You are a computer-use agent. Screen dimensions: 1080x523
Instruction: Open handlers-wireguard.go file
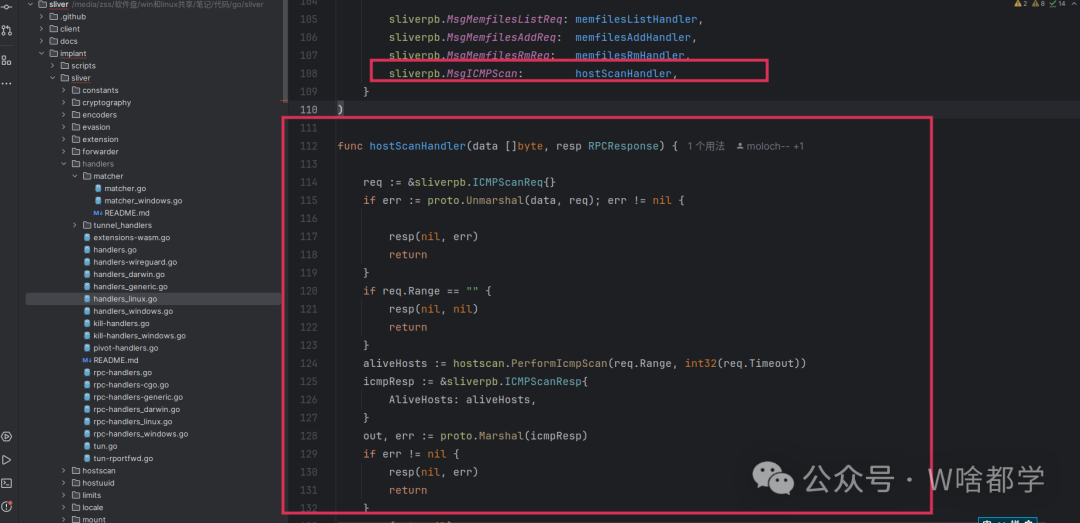[135, 262]
